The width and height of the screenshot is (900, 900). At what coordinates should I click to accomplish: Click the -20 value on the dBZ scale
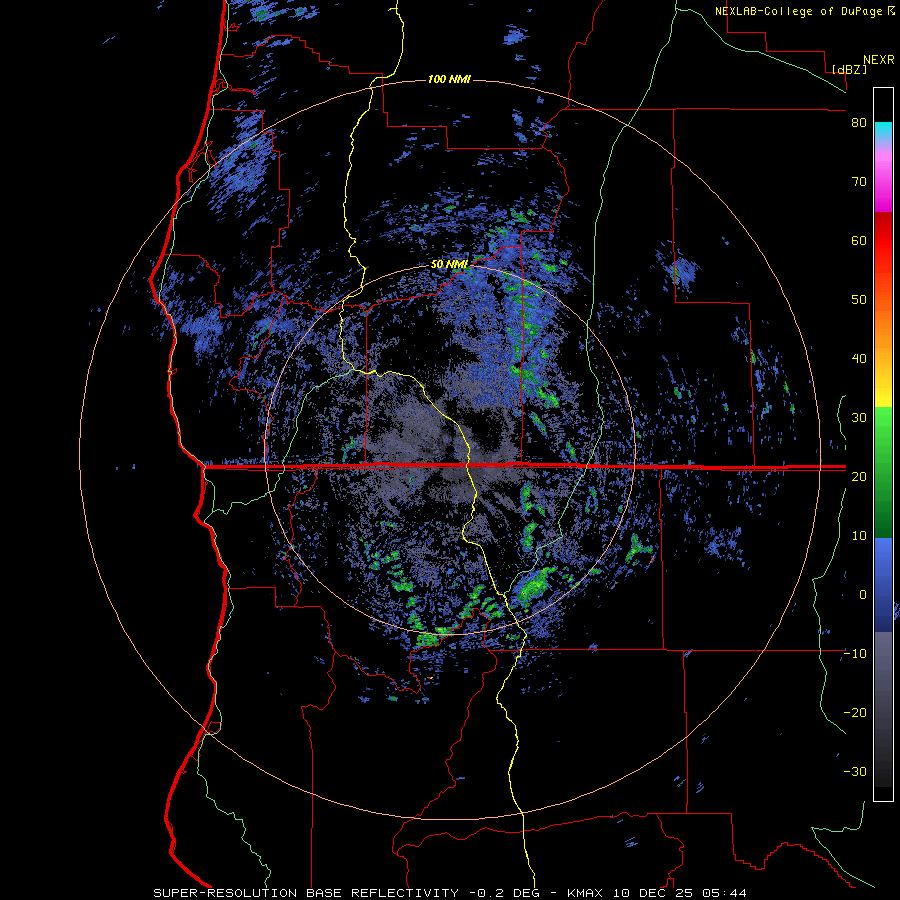[x=855, y=712]
